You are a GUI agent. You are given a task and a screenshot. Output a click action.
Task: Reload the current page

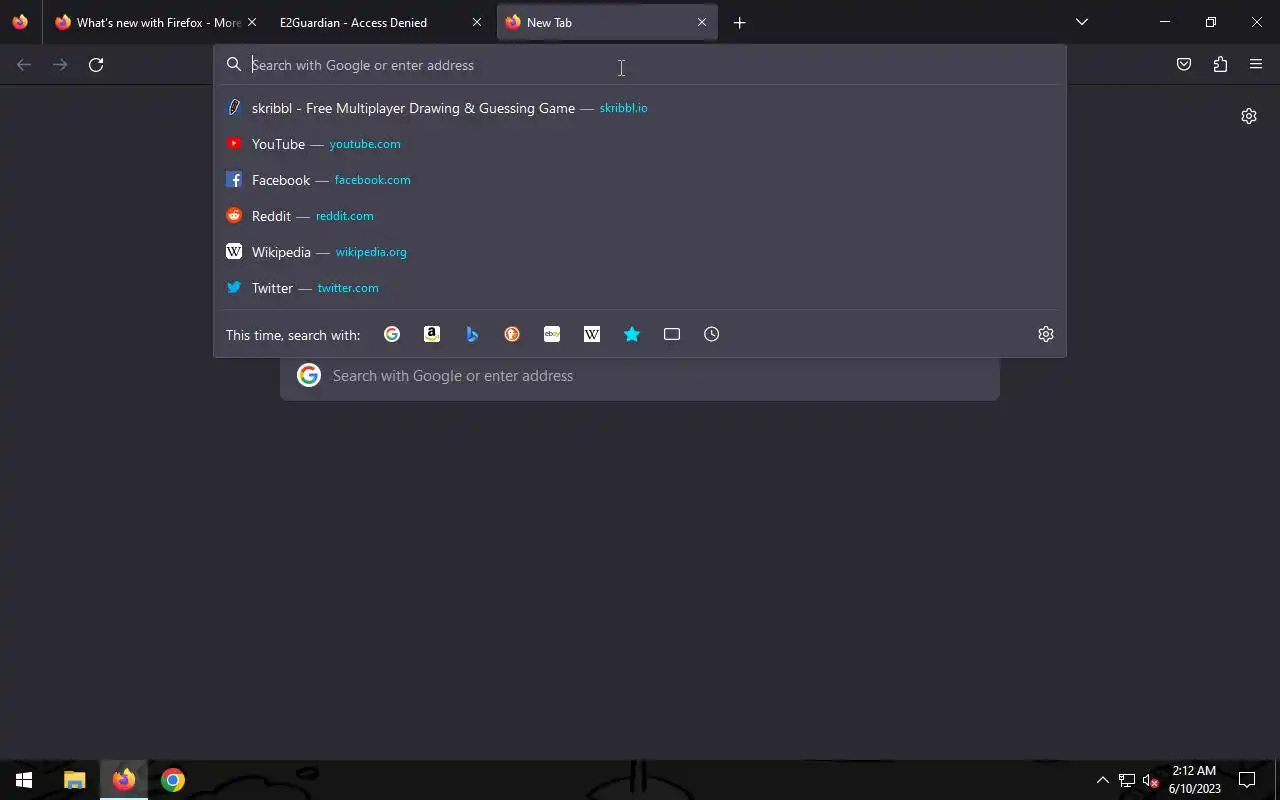[x=96, y=64]
